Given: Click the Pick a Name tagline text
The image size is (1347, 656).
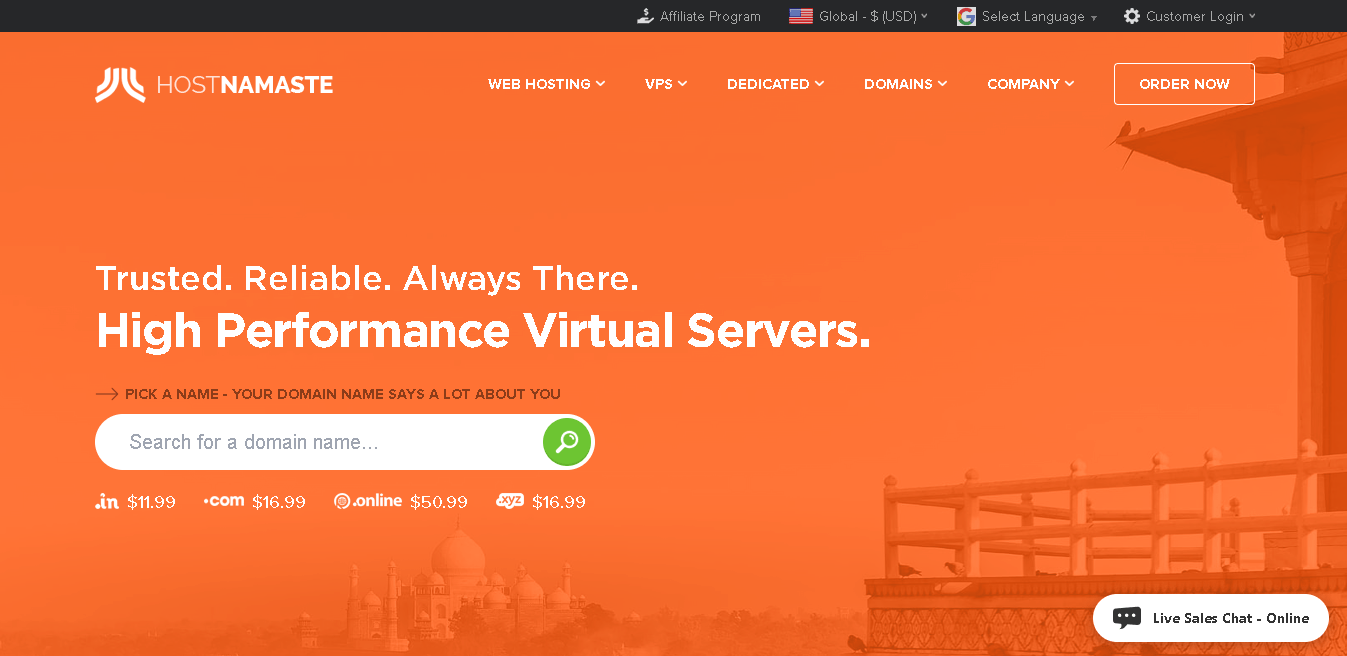Looking at the screenshot, I should (343, 394).
